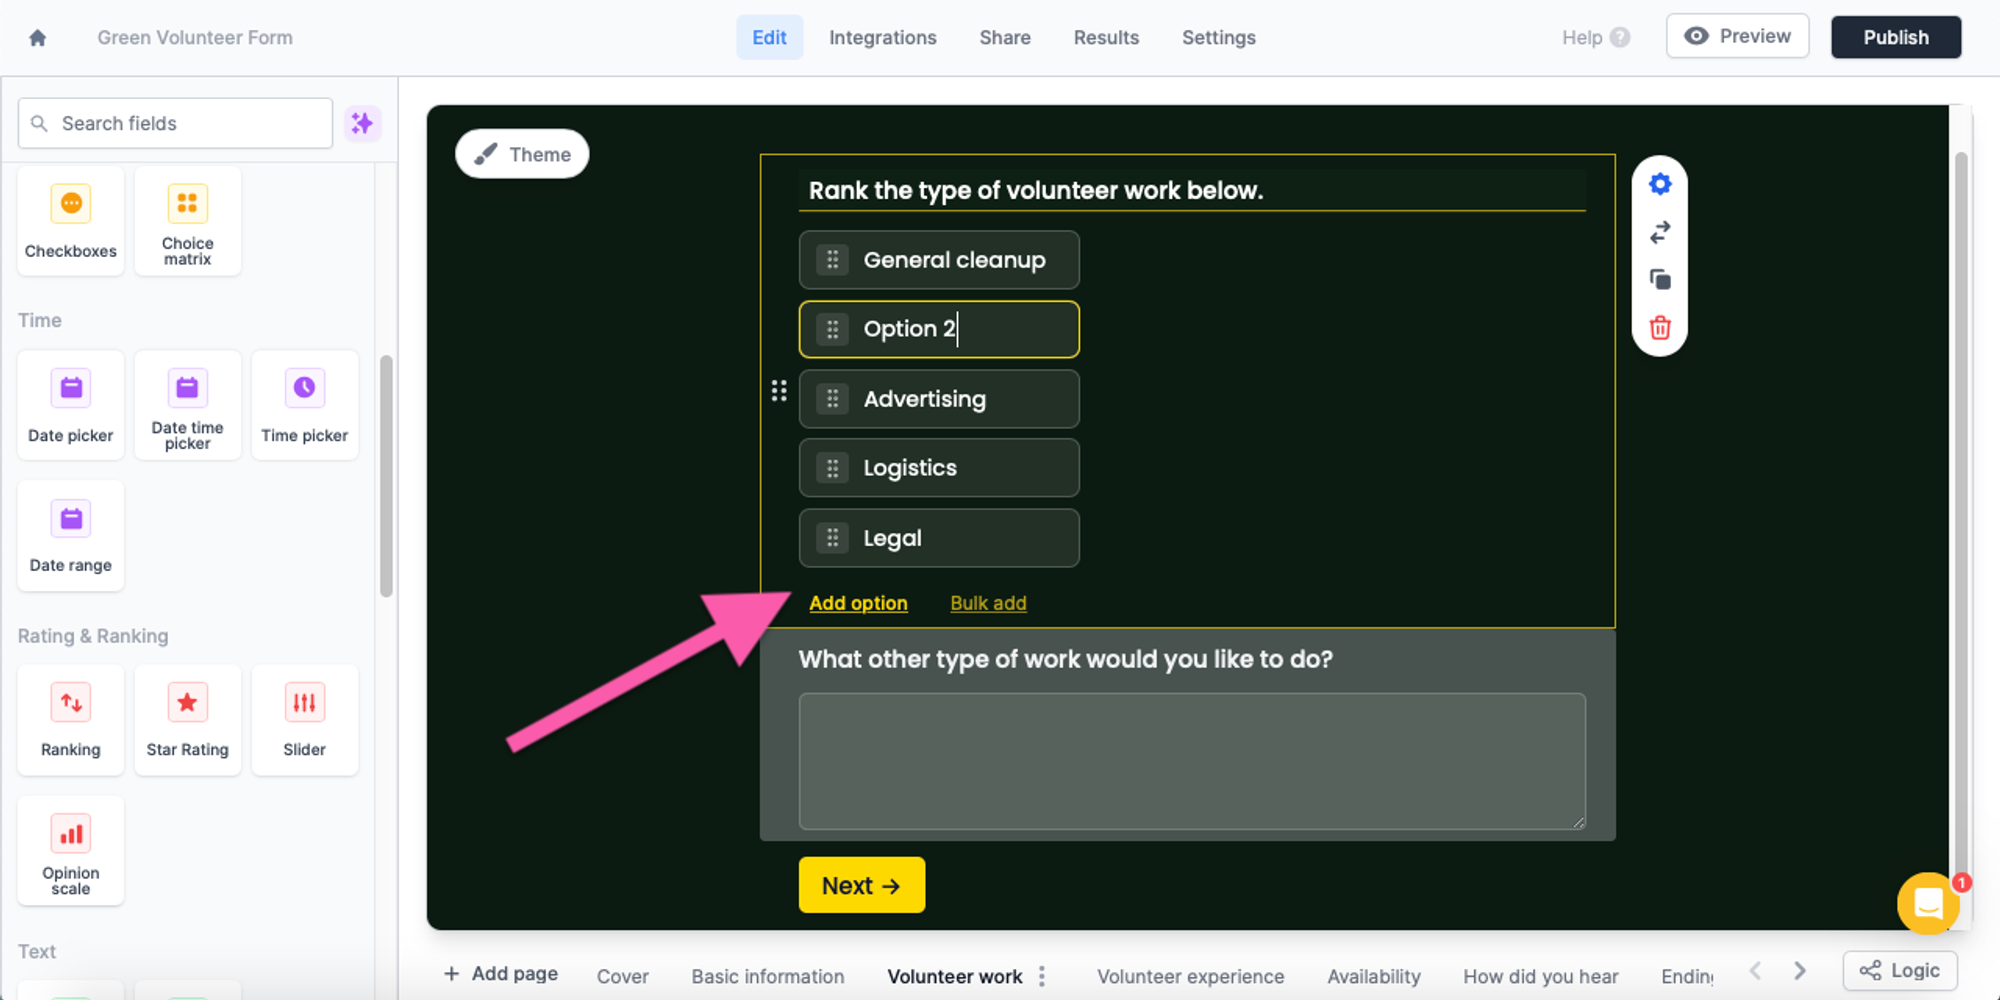The width and height of the screenshot is (2000, 1000).
Task: Click the swap field type arrows icon
Action: point(1660,232)
